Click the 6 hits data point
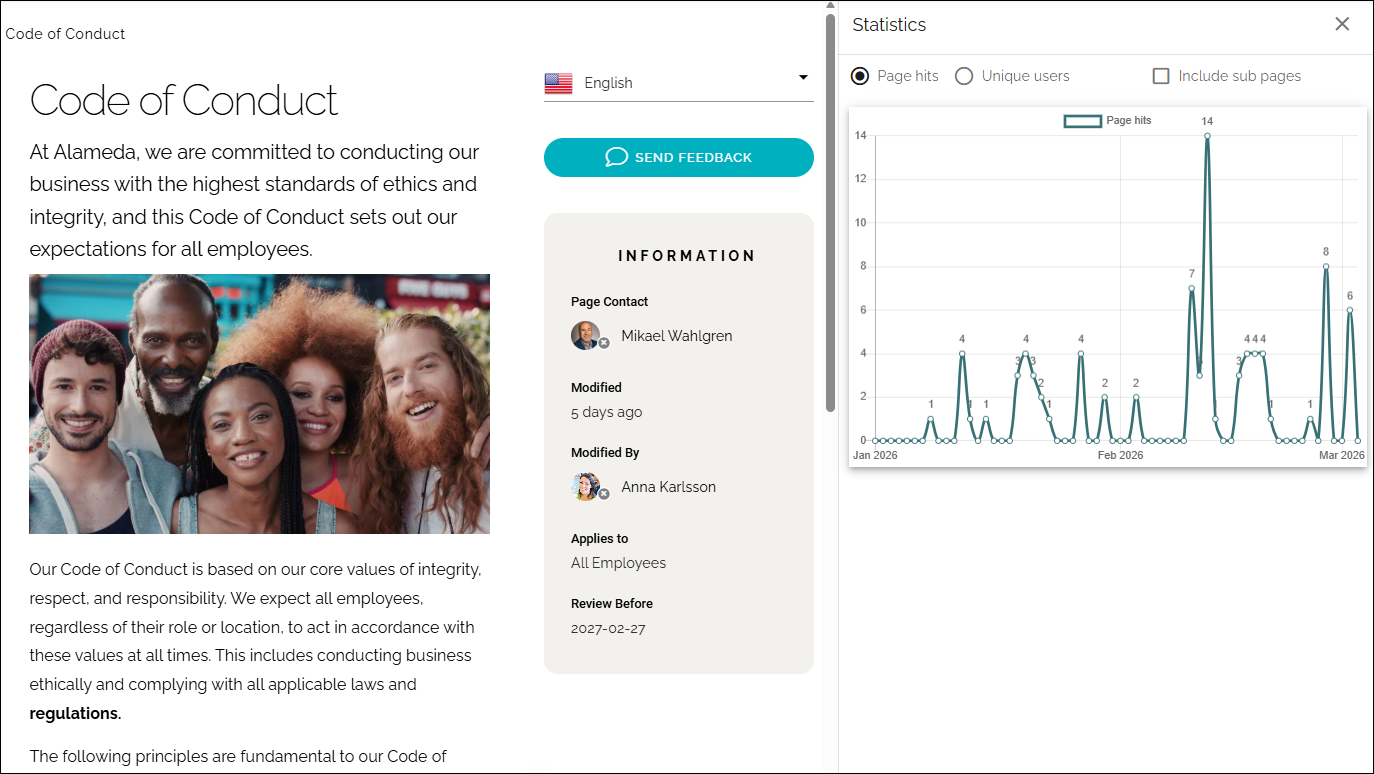Screen dimensions: 1374x774 pyautogui.click(x=1350, y=310)
